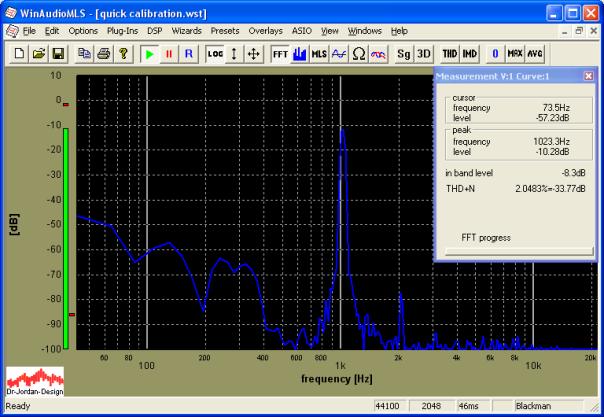Save the setup with the floppy disk icon
The image size is (604, 417).
[58, 53]
